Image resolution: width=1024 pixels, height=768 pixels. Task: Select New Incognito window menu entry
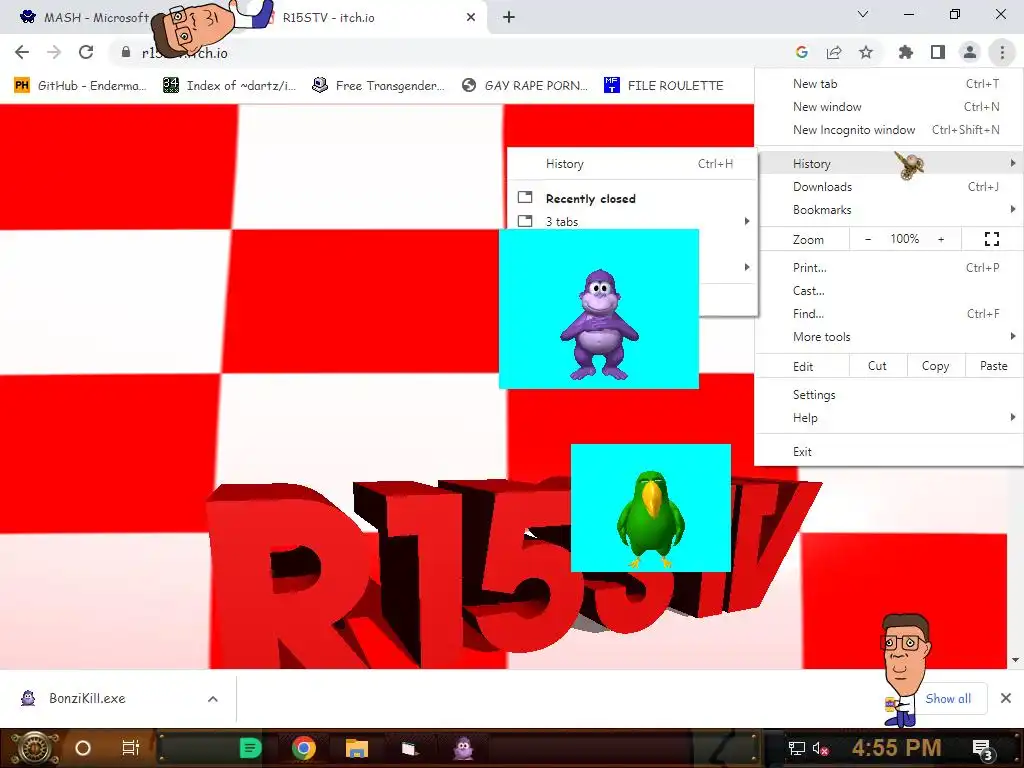coord(889,129)
